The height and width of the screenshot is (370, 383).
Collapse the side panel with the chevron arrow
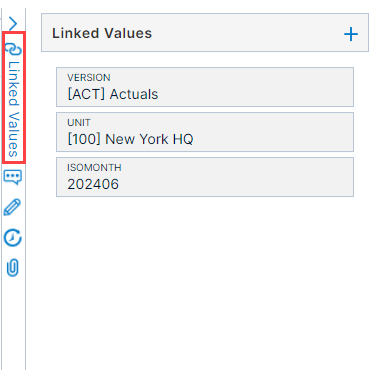click(x=13, y=24)
